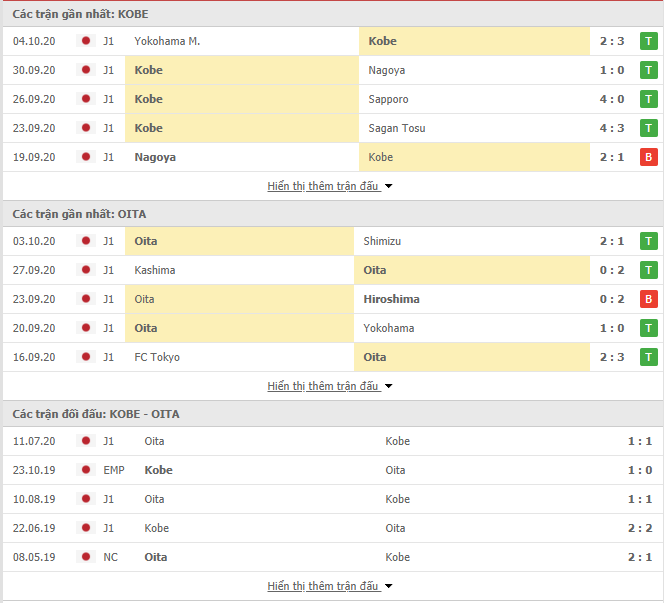Click the Japan flag on the 08.05.19 NC match
The height and width of the screenshot is (603, 664).
pos(86,556)
